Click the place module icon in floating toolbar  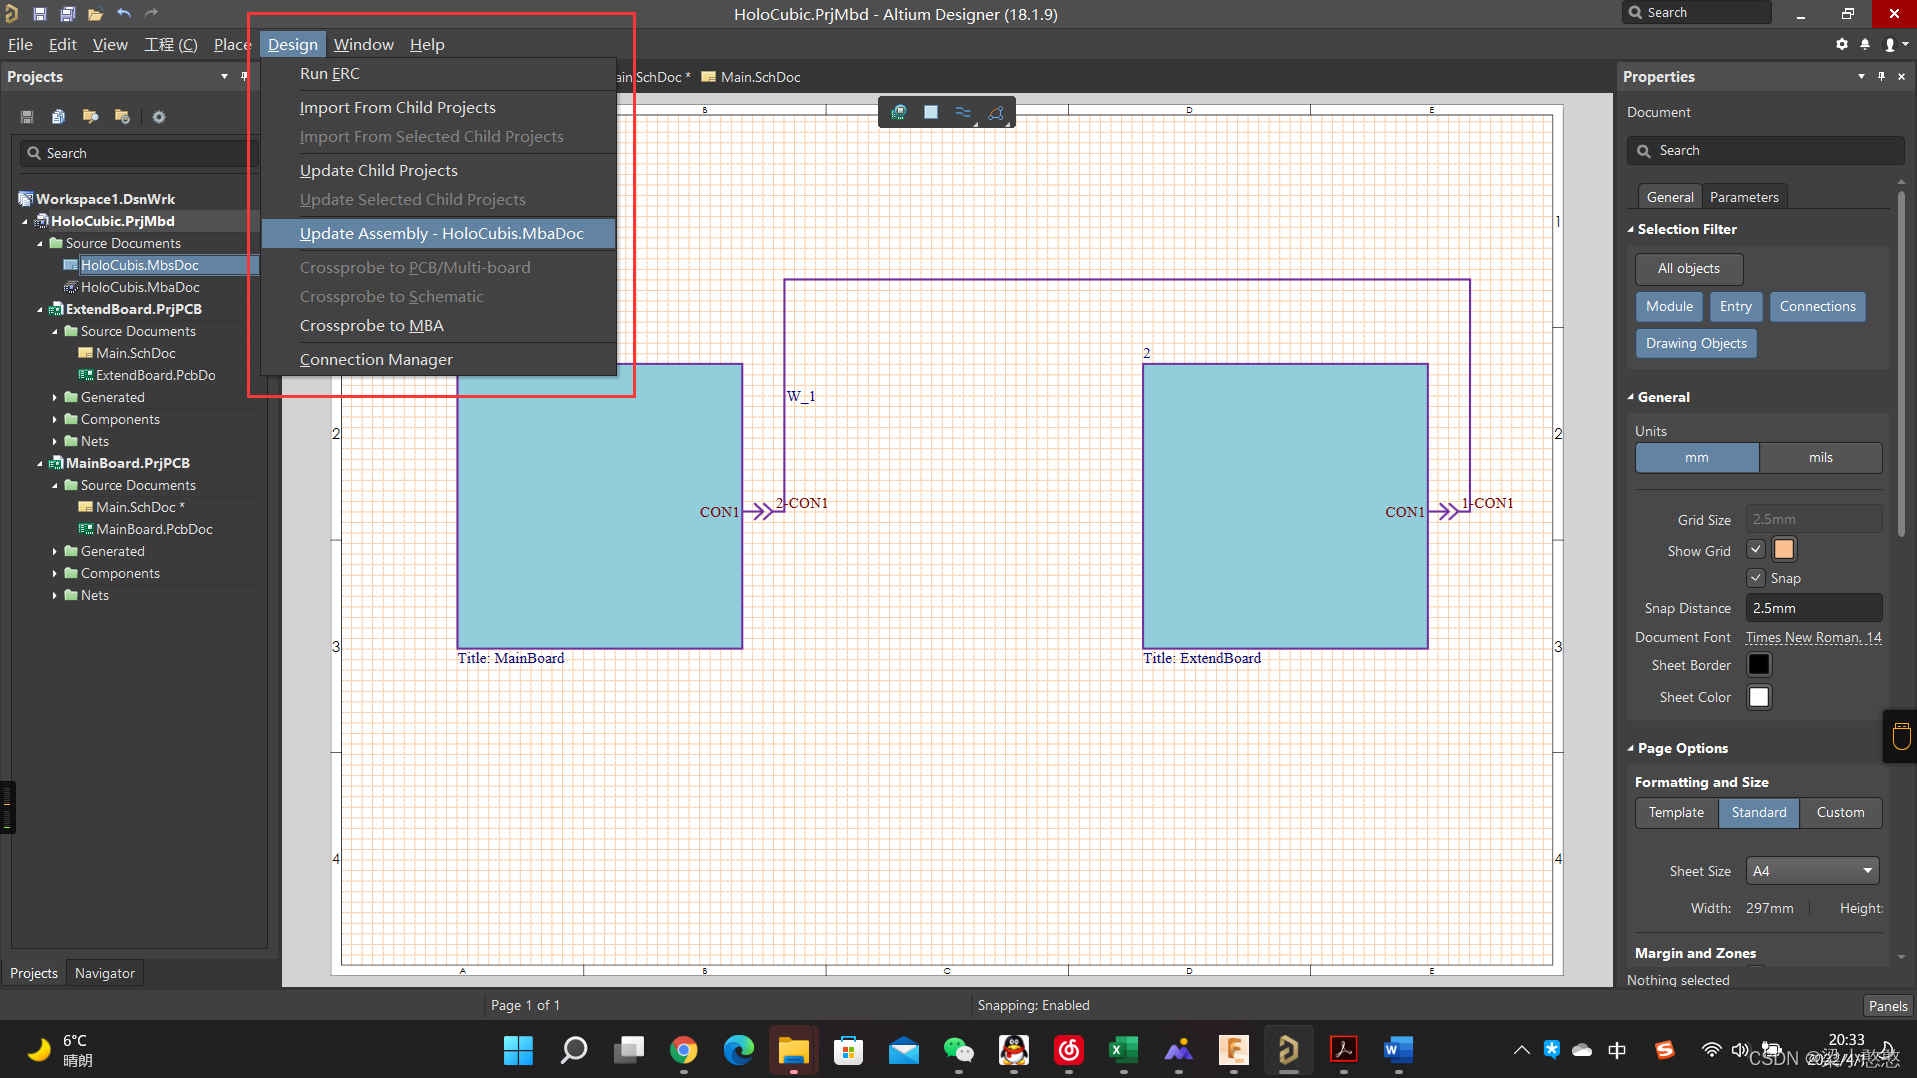(930, 112)
